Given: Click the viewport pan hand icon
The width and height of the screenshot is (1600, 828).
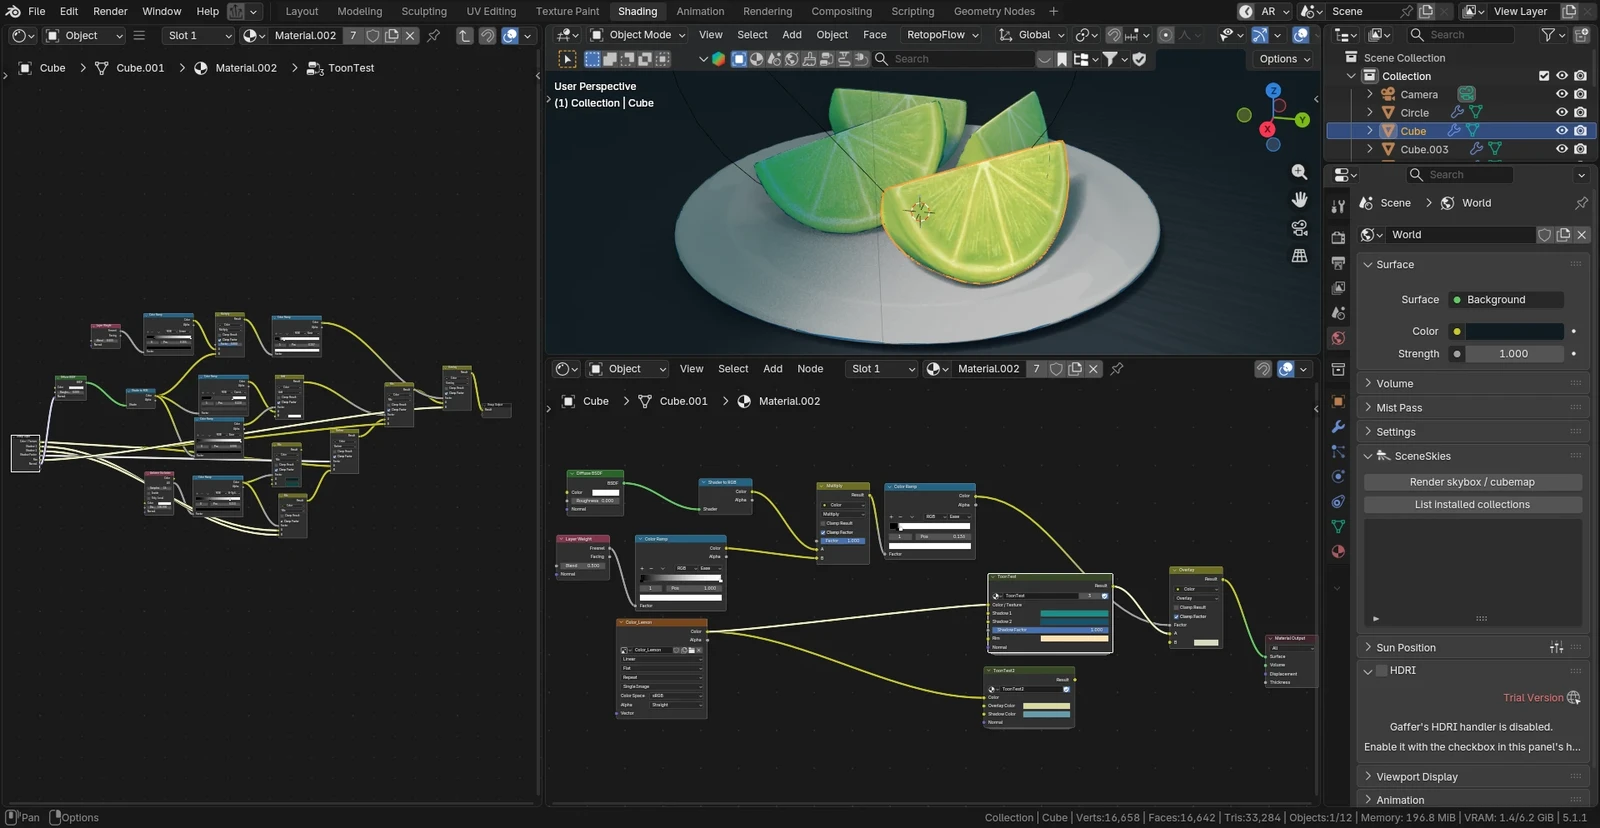Looking at the screenshot, I should pyautogui.click(x=1299, y=200).
